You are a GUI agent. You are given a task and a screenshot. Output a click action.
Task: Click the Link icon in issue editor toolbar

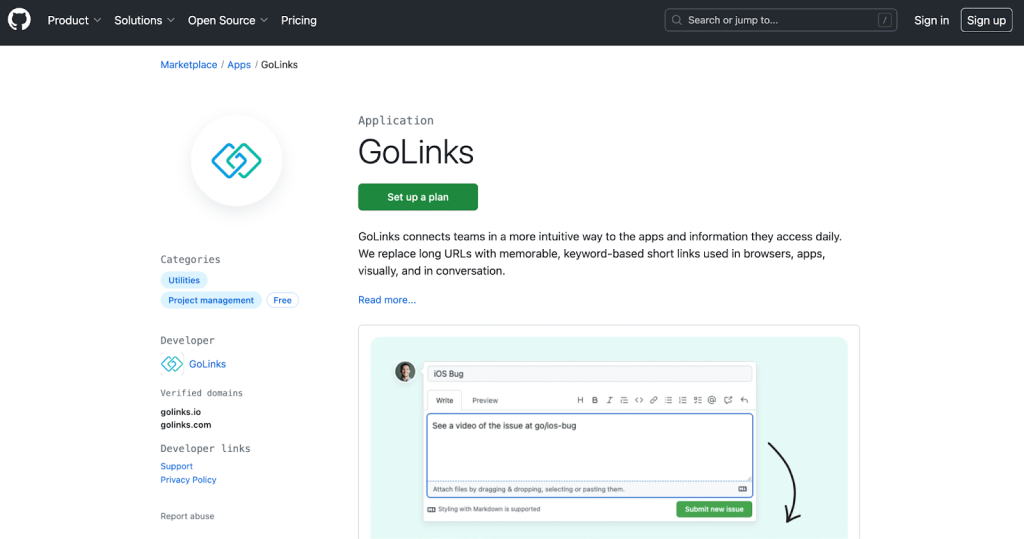(653, 400)
